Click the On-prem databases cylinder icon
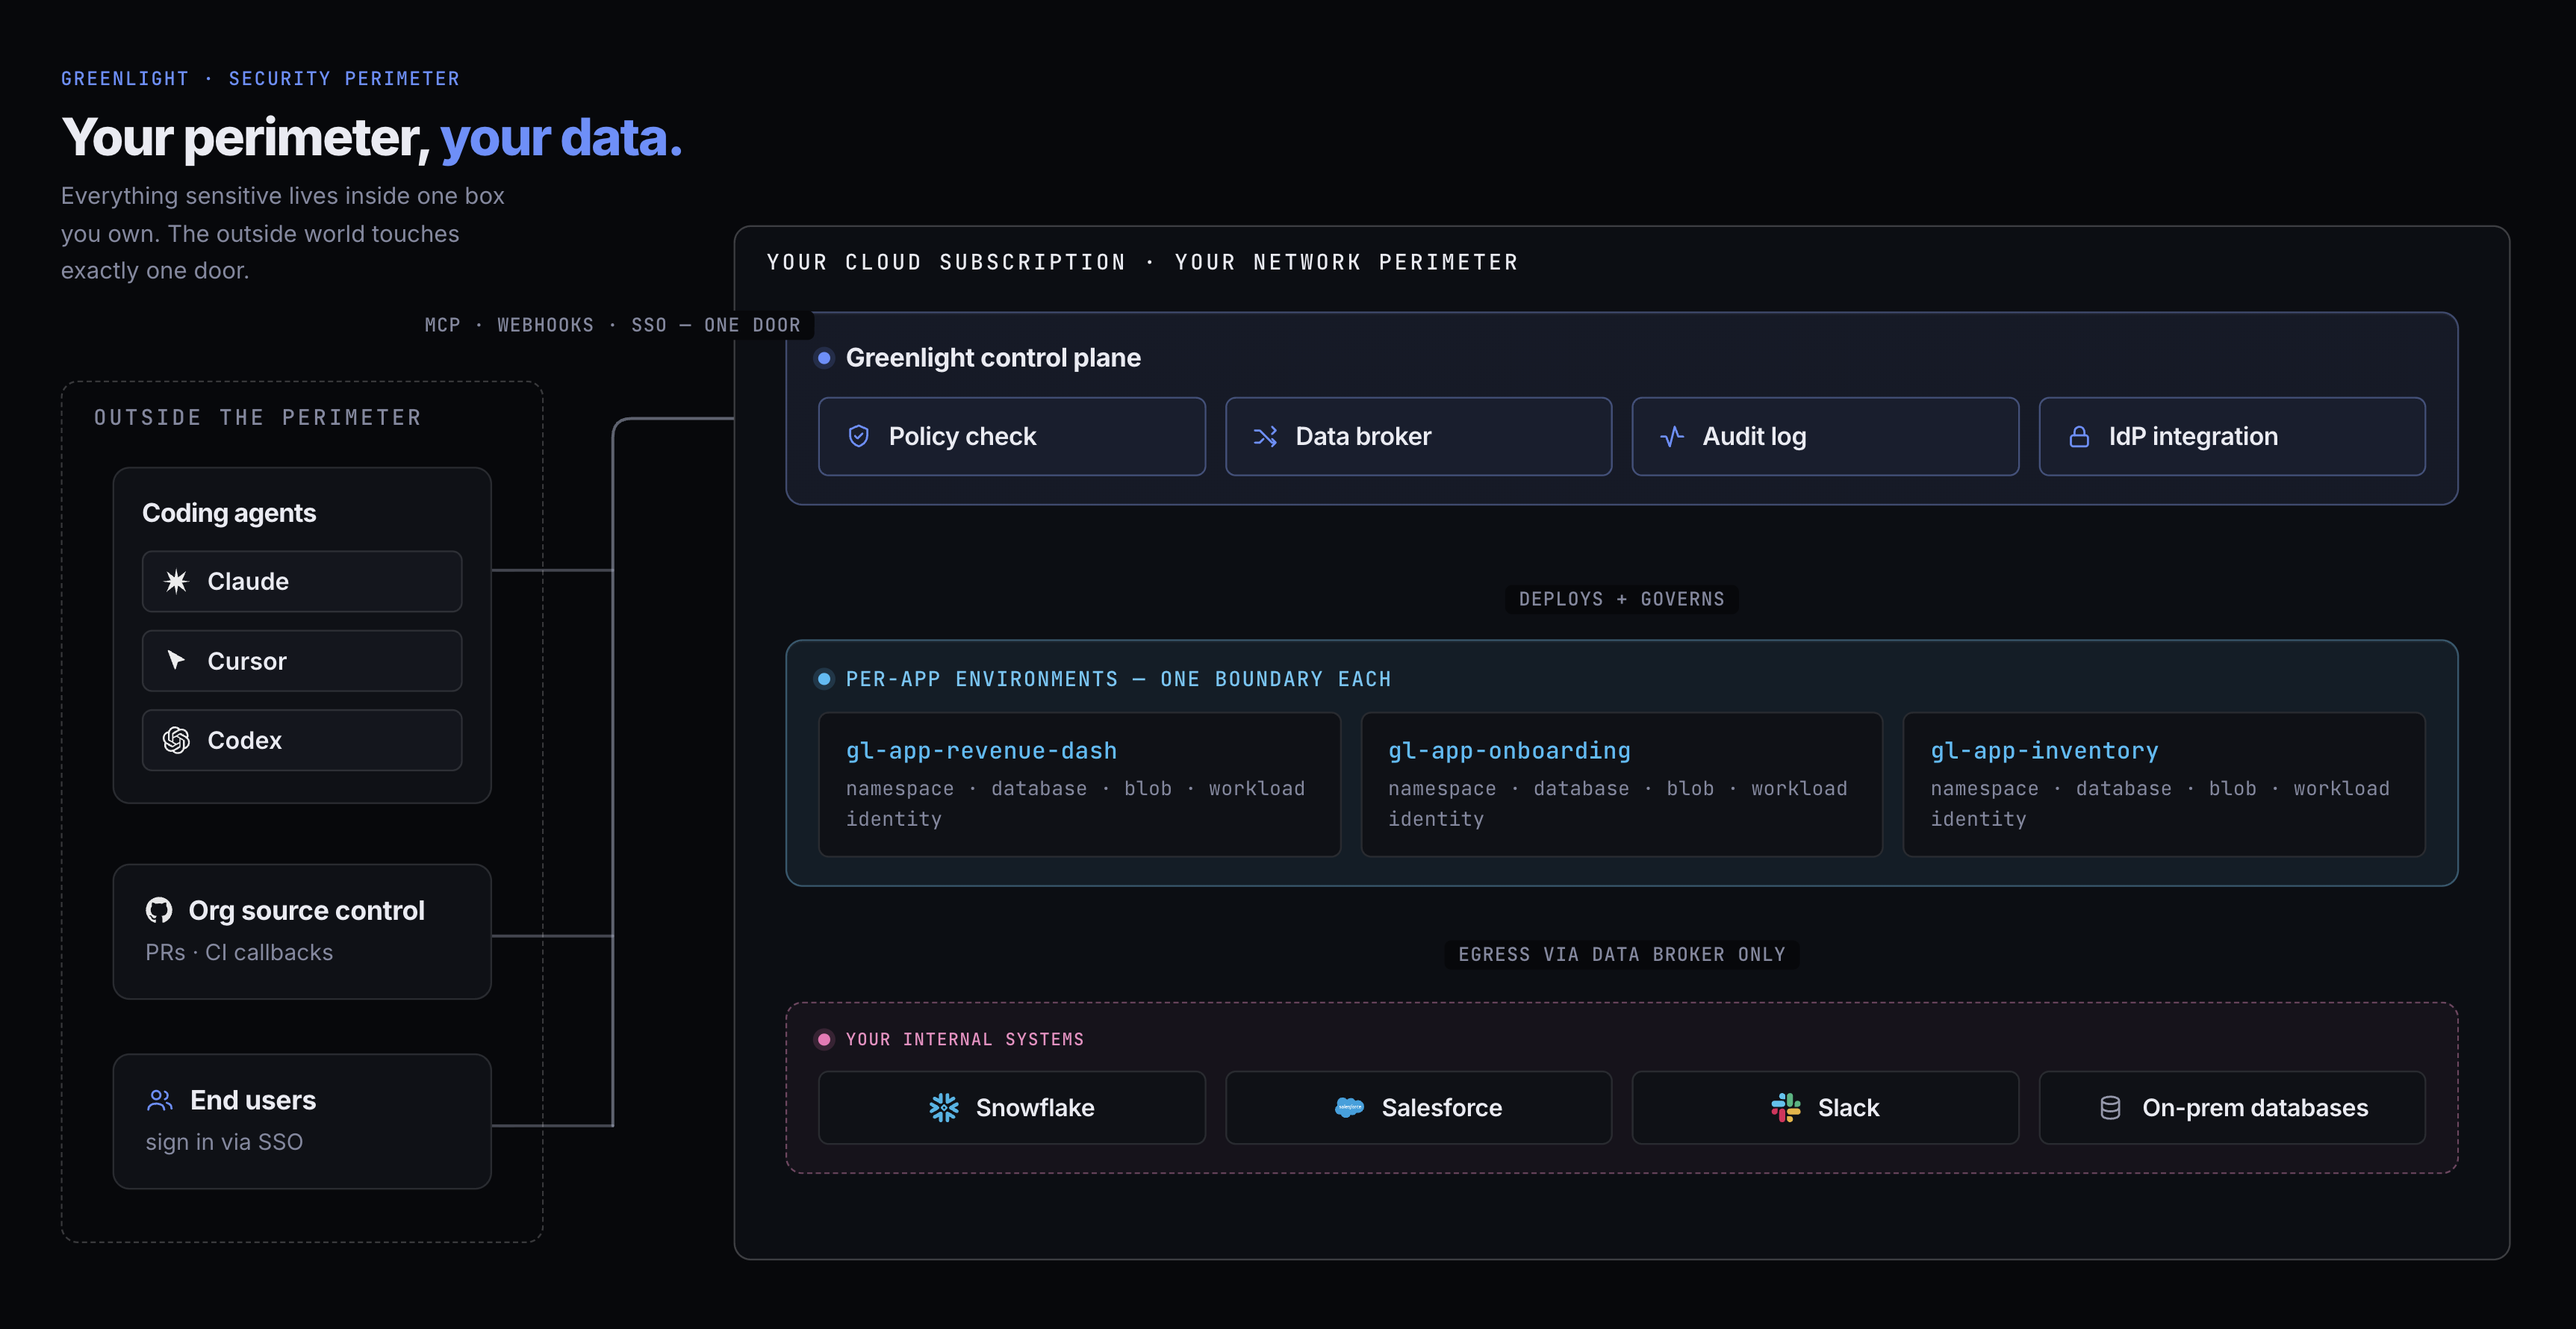The image size is (2576, 1329). point(2110,1107)
